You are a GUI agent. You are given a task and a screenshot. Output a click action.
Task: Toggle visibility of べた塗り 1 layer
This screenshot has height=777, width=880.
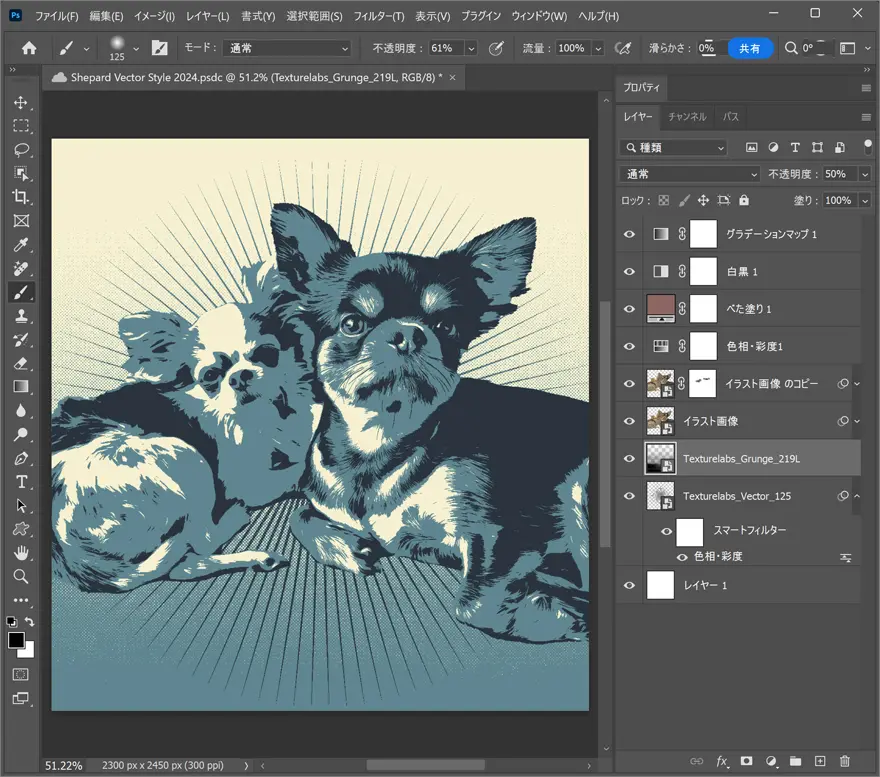point(629,309)
